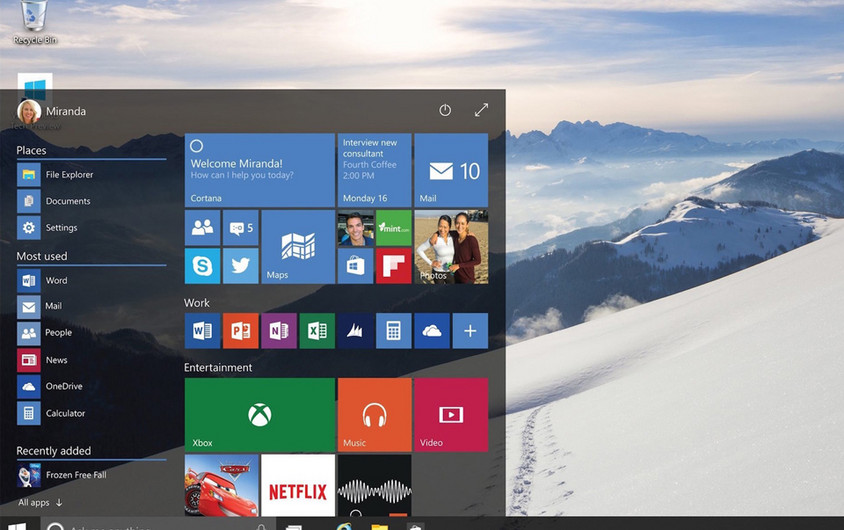
Task: Launch Word from the Most used list
Action: click(x=43, y=280)
